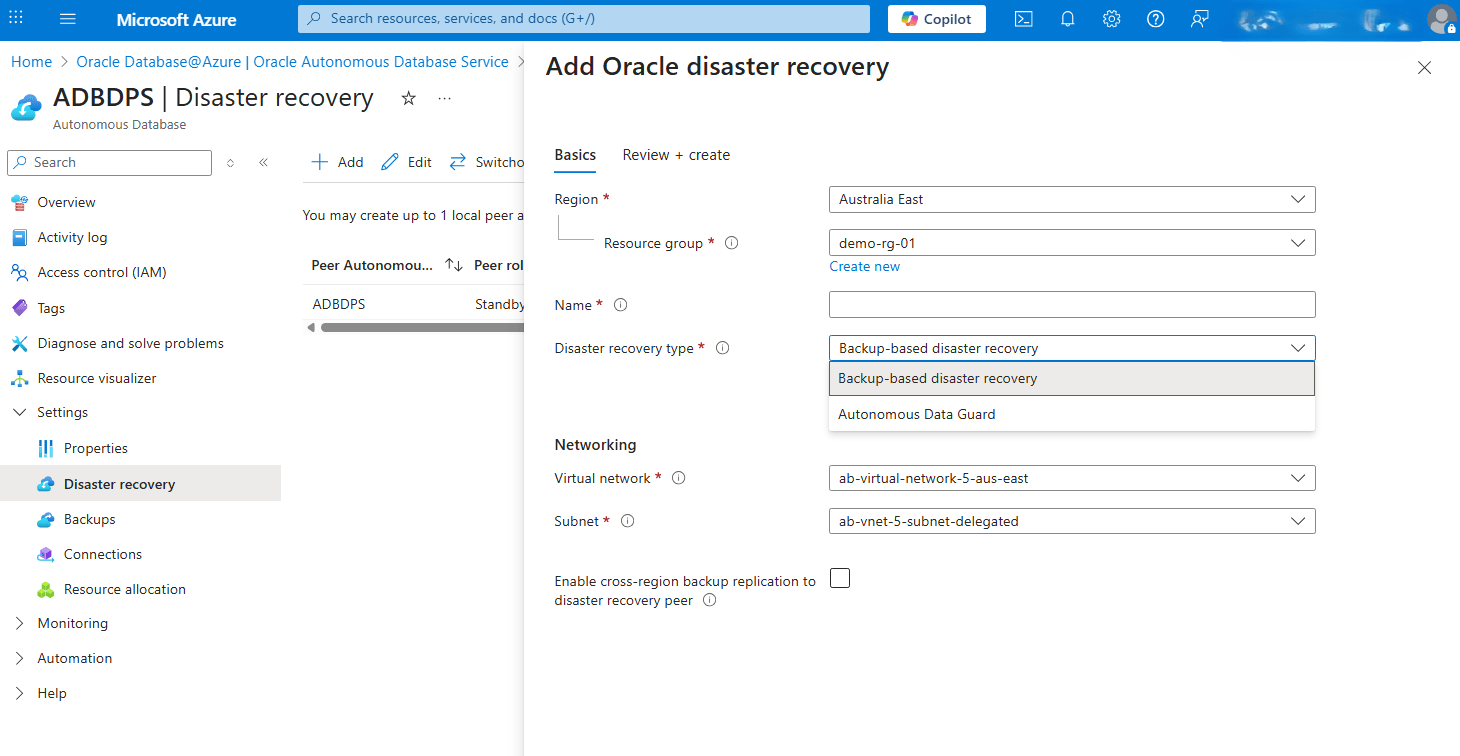Click Create new under Resource group
1460x756 pixels.
coord(864,265)
